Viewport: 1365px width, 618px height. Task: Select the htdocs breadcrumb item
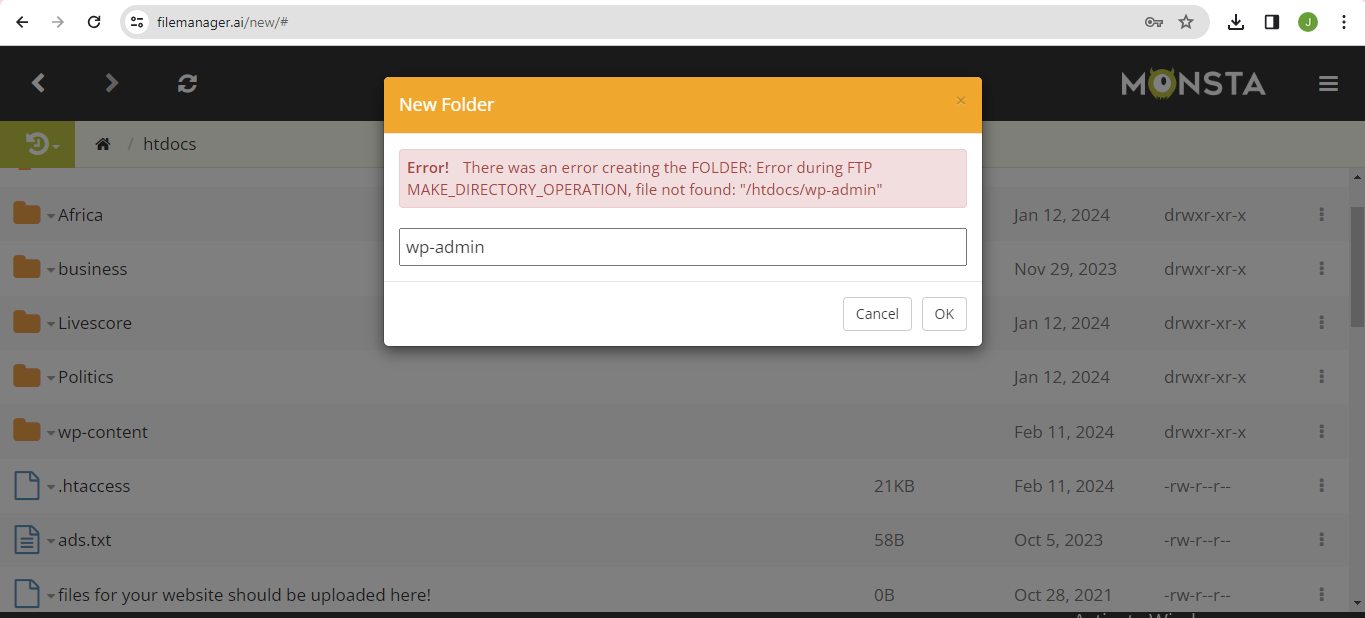pyautogui.click(x=169, y=144)
